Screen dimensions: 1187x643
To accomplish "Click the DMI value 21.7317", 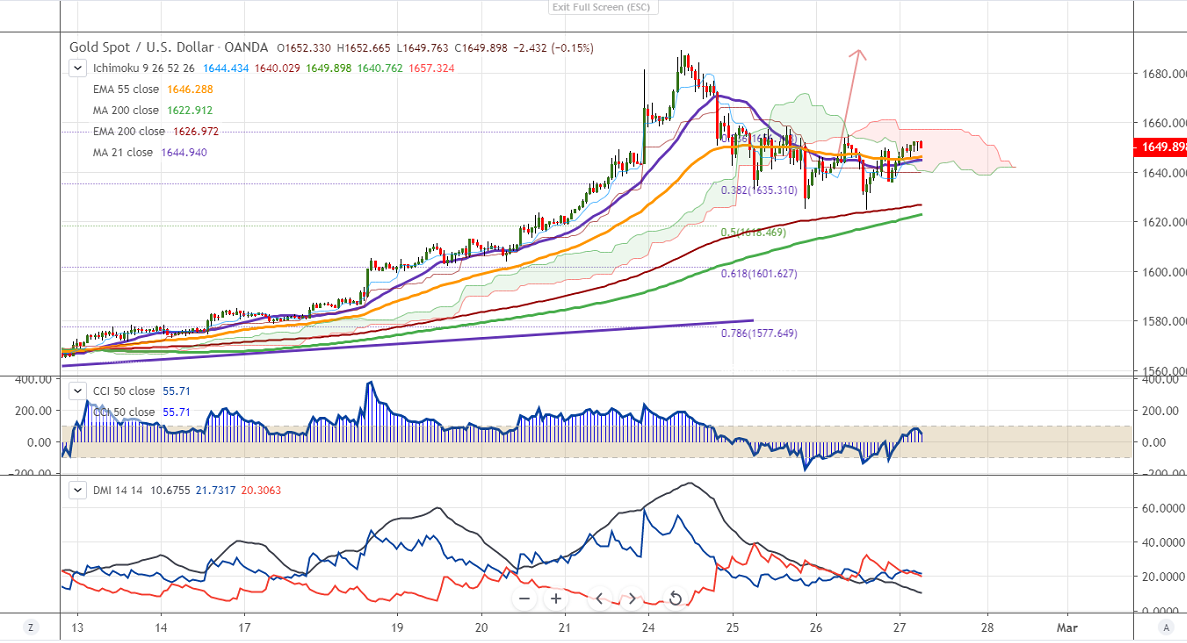I will tap(215, 490).
